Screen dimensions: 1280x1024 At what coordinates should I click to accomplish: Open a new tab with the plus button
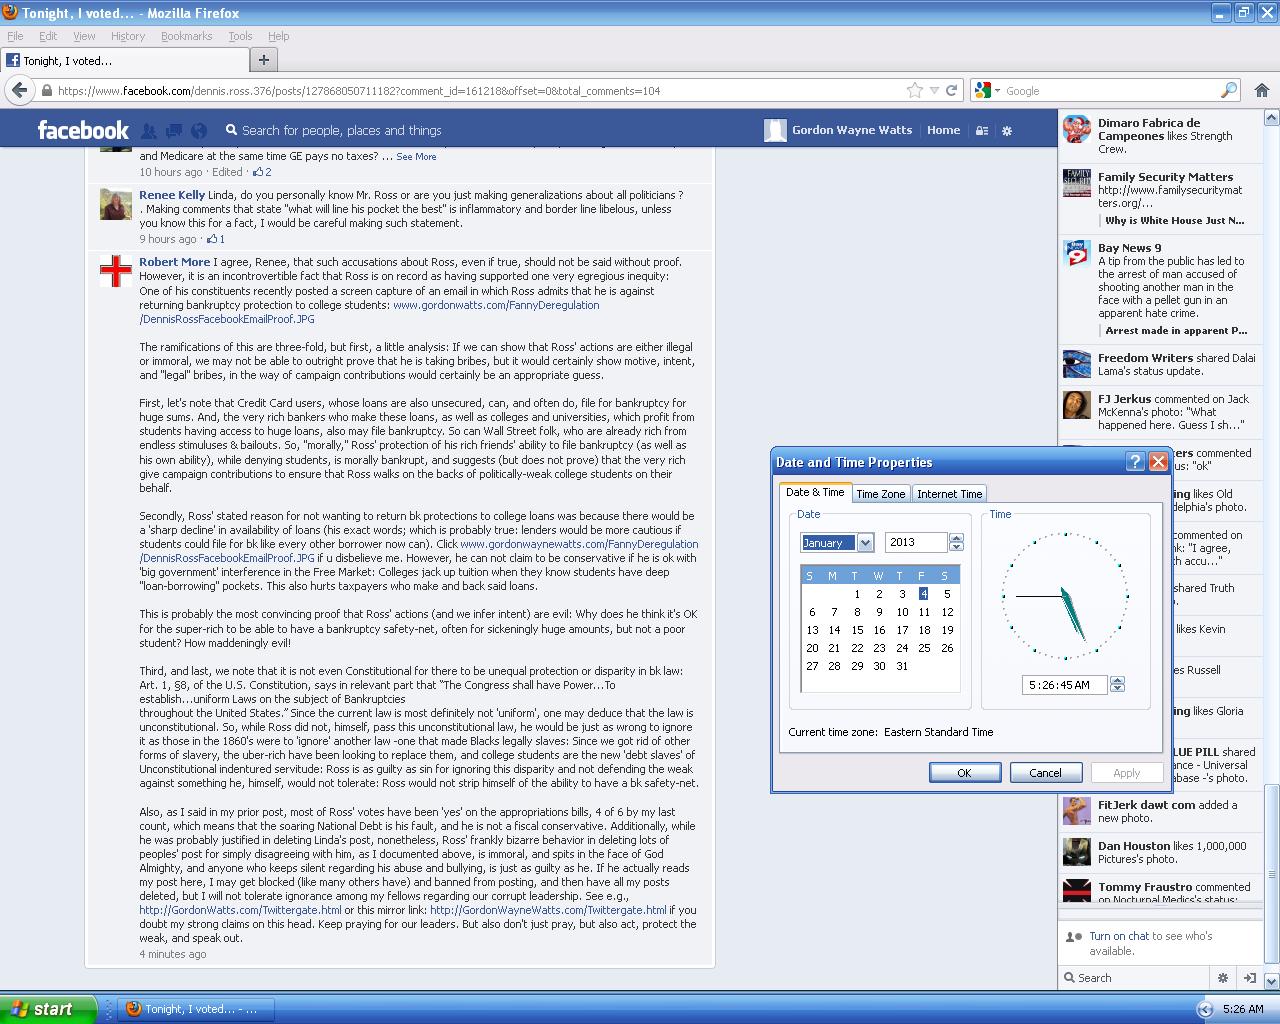point(263,60)
